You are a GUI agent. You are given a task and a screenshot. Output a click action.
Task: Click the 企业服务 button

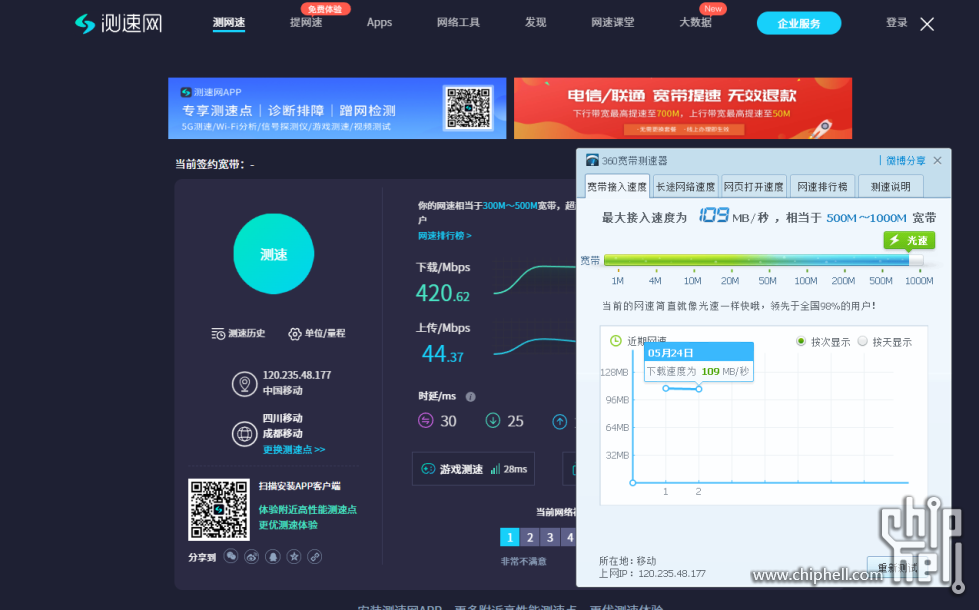click(x=799, y=24)
